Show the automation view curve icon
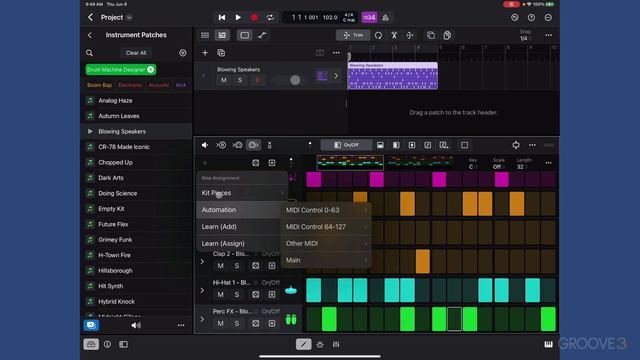This screenshot has width=640, height=360. tap(262, 36)
